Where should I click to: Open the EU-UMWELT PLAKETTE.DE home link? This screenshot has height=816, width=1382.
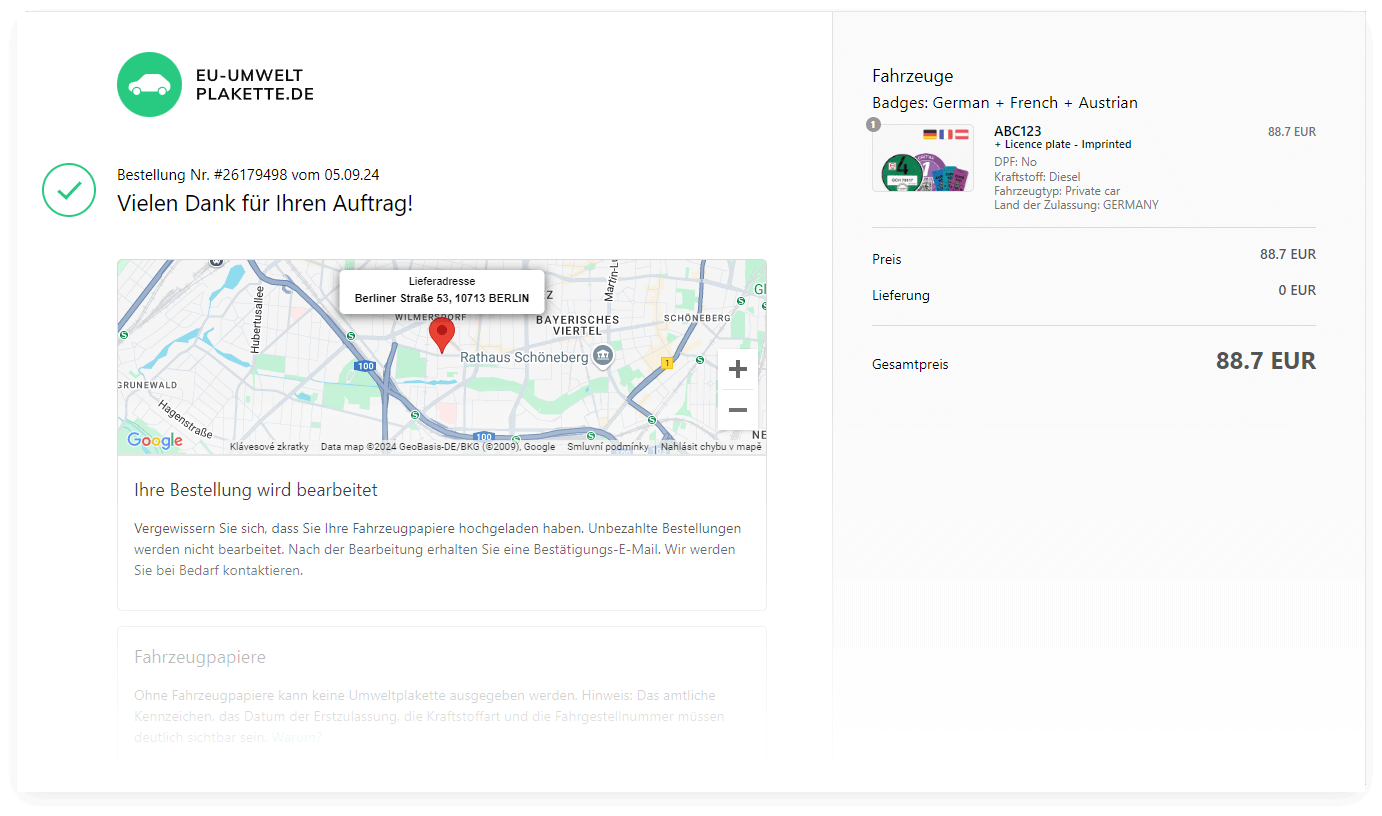click(254, 85)
